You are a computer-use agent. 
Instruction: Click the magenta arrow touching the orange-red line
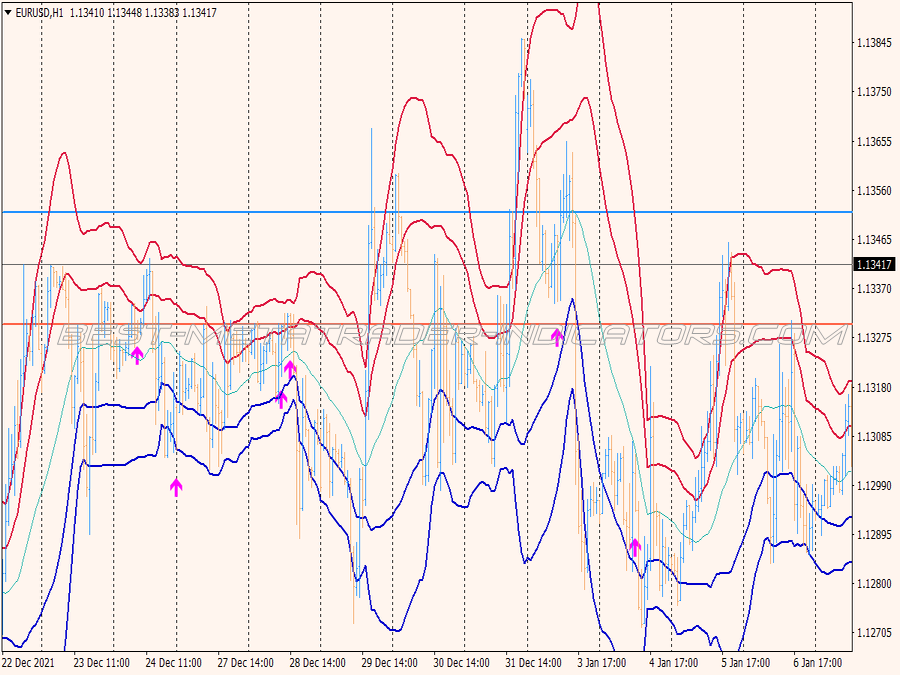click(x=557, y=338)
